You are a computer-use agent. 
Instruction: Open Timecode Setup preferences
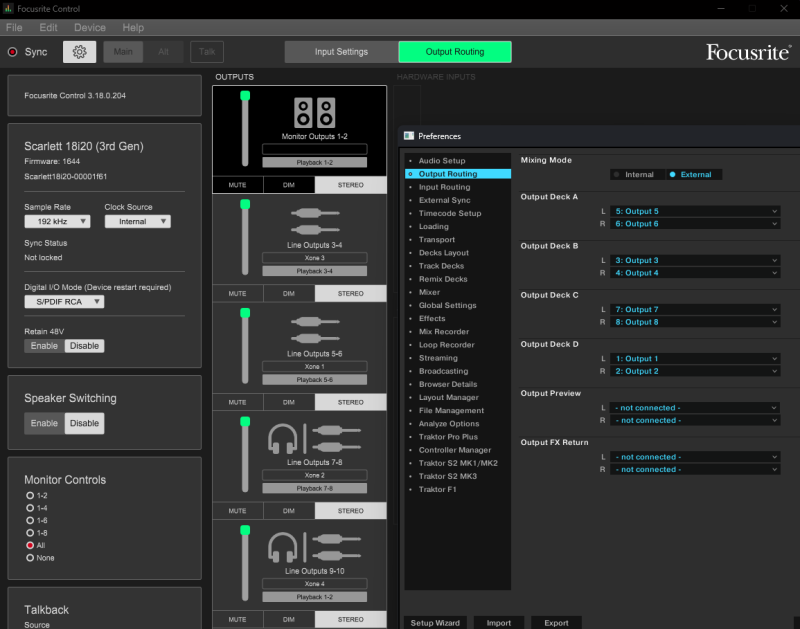[x=450, y=213]
